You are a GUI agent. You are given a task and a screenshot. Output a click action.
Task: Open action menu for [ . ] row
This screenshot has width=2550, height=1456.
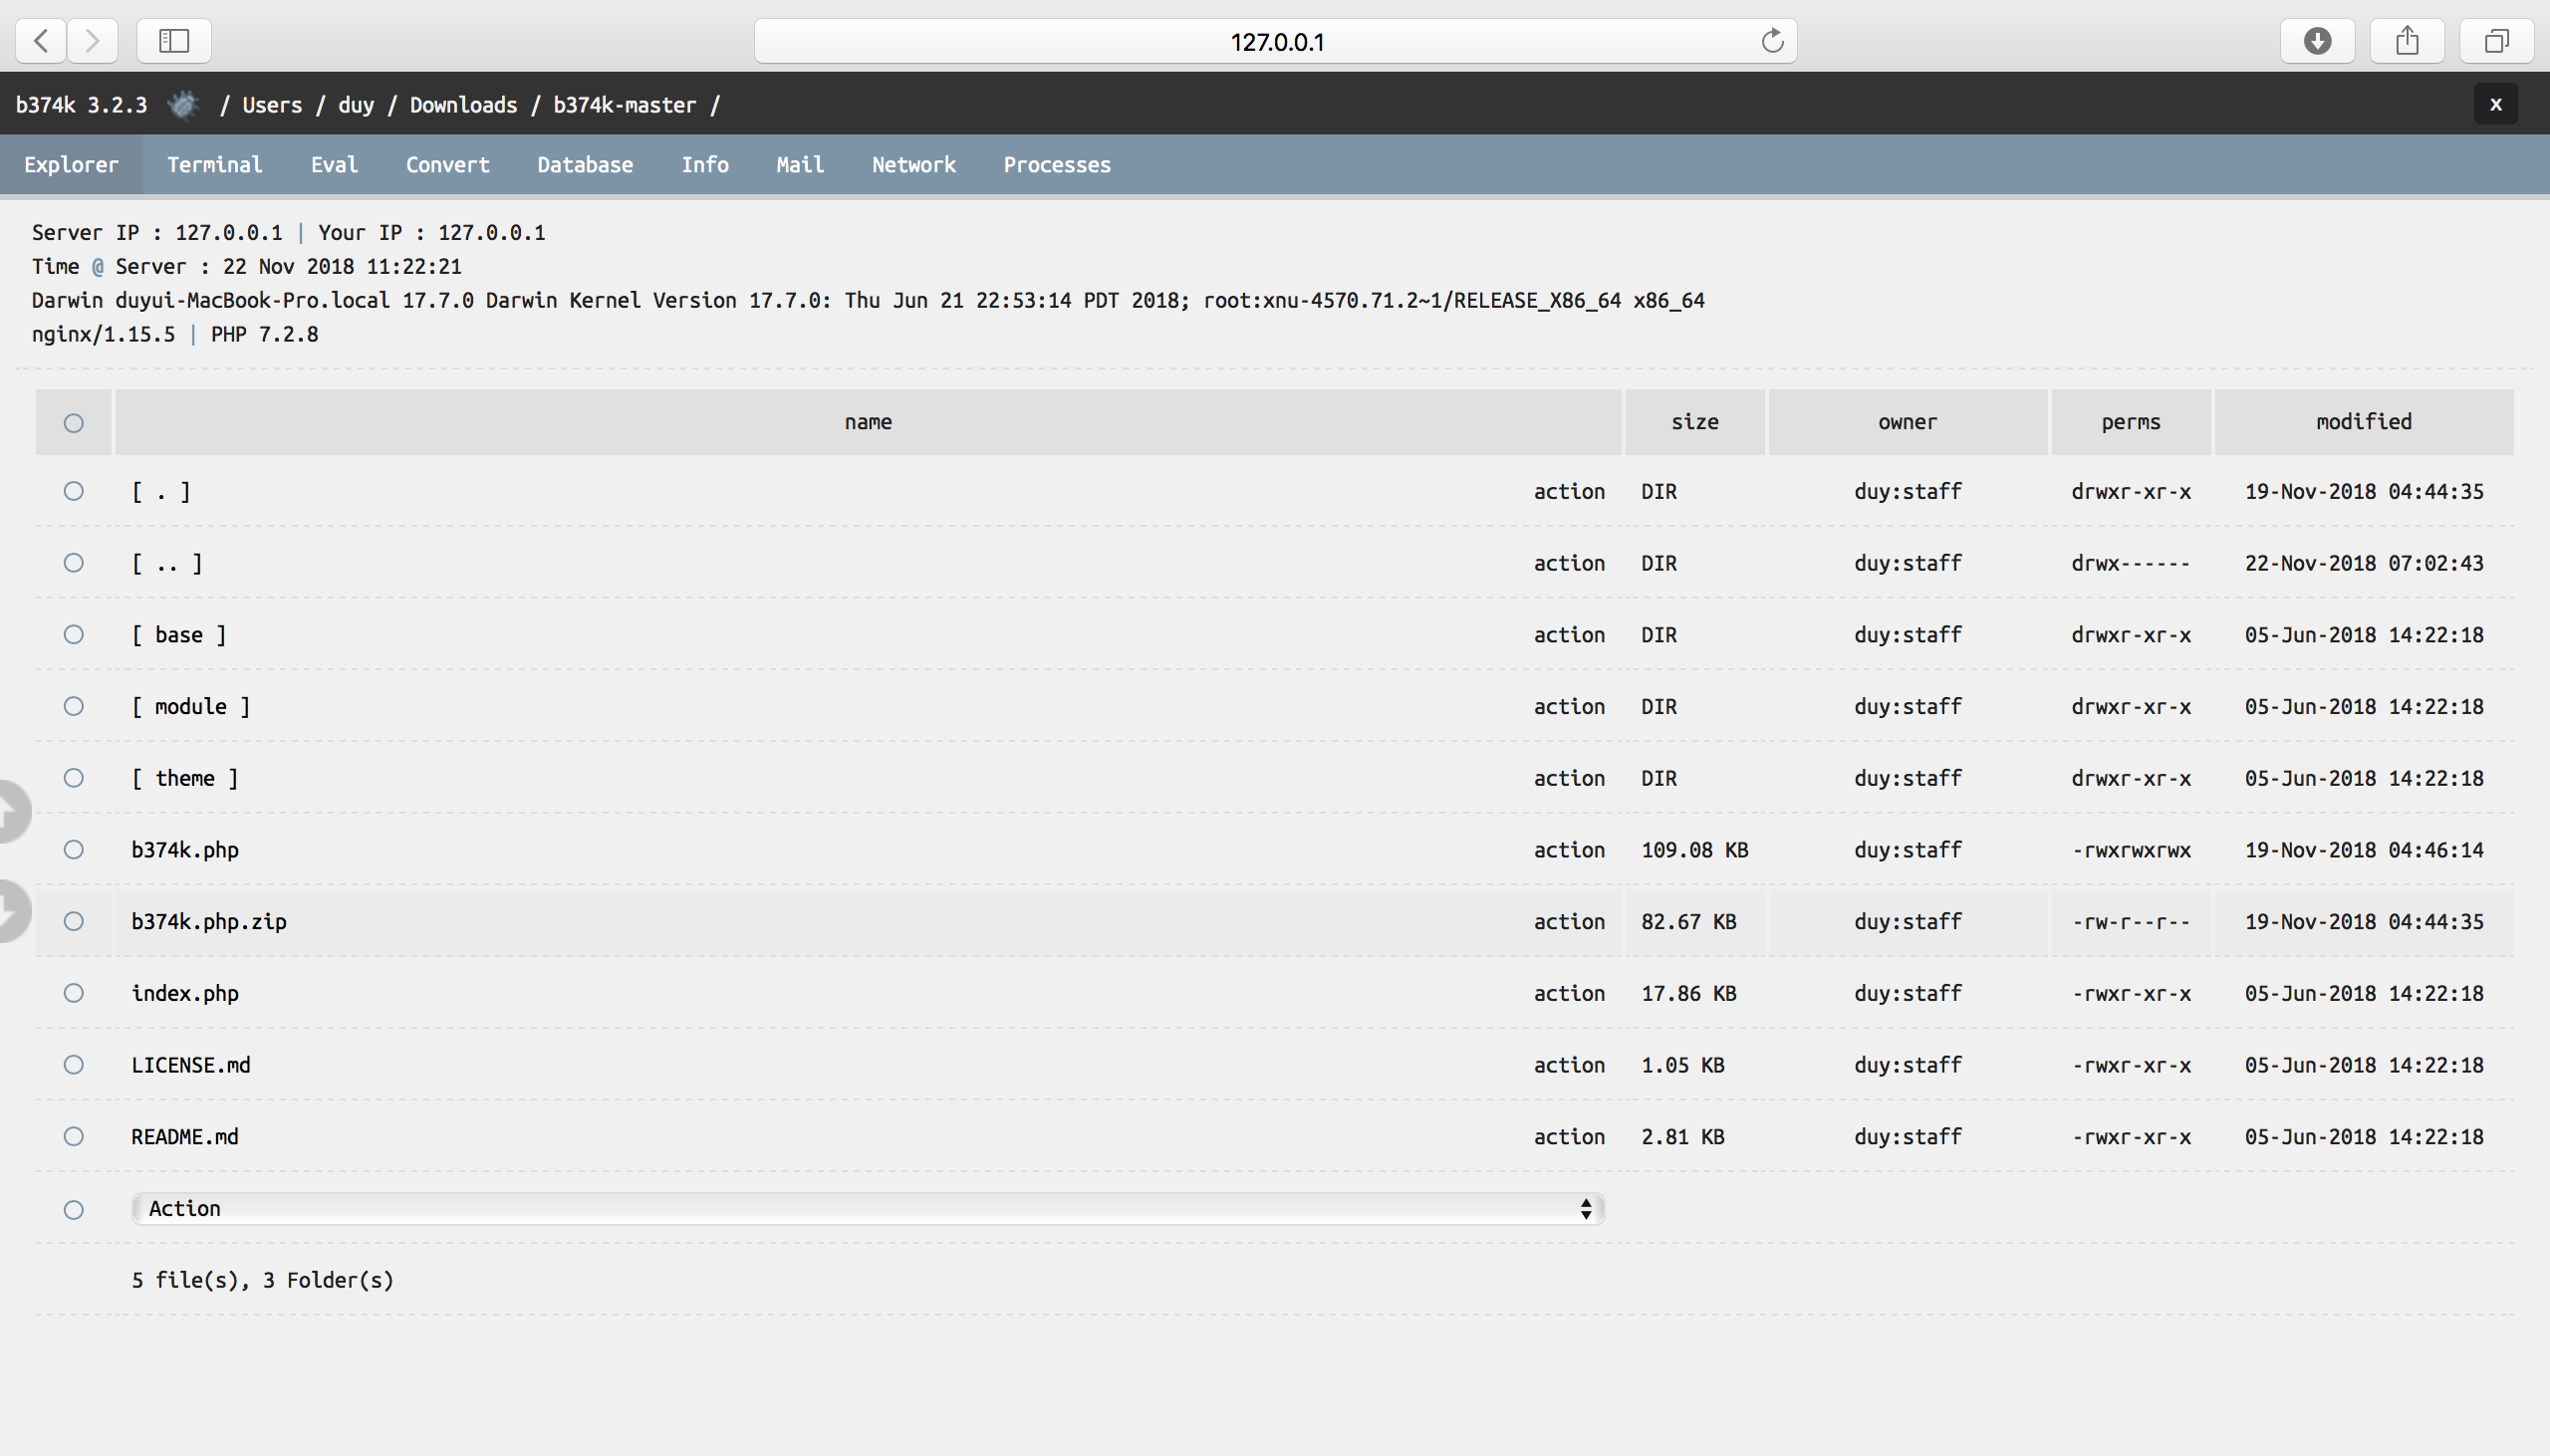point(1569,491)
